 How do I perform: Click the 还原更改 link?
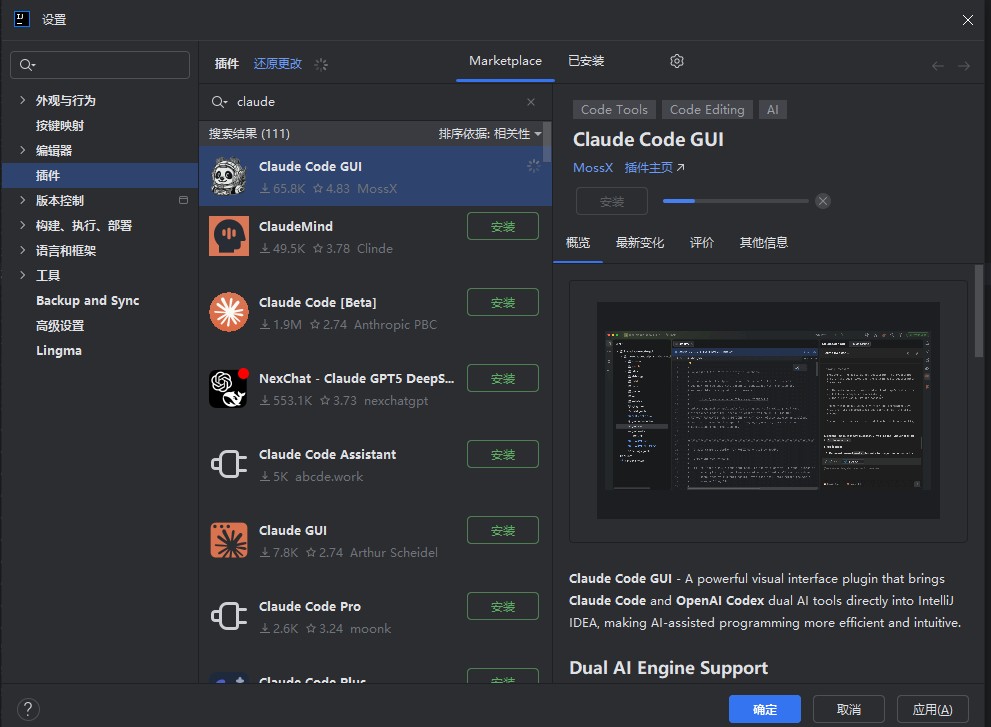[277, 64]
